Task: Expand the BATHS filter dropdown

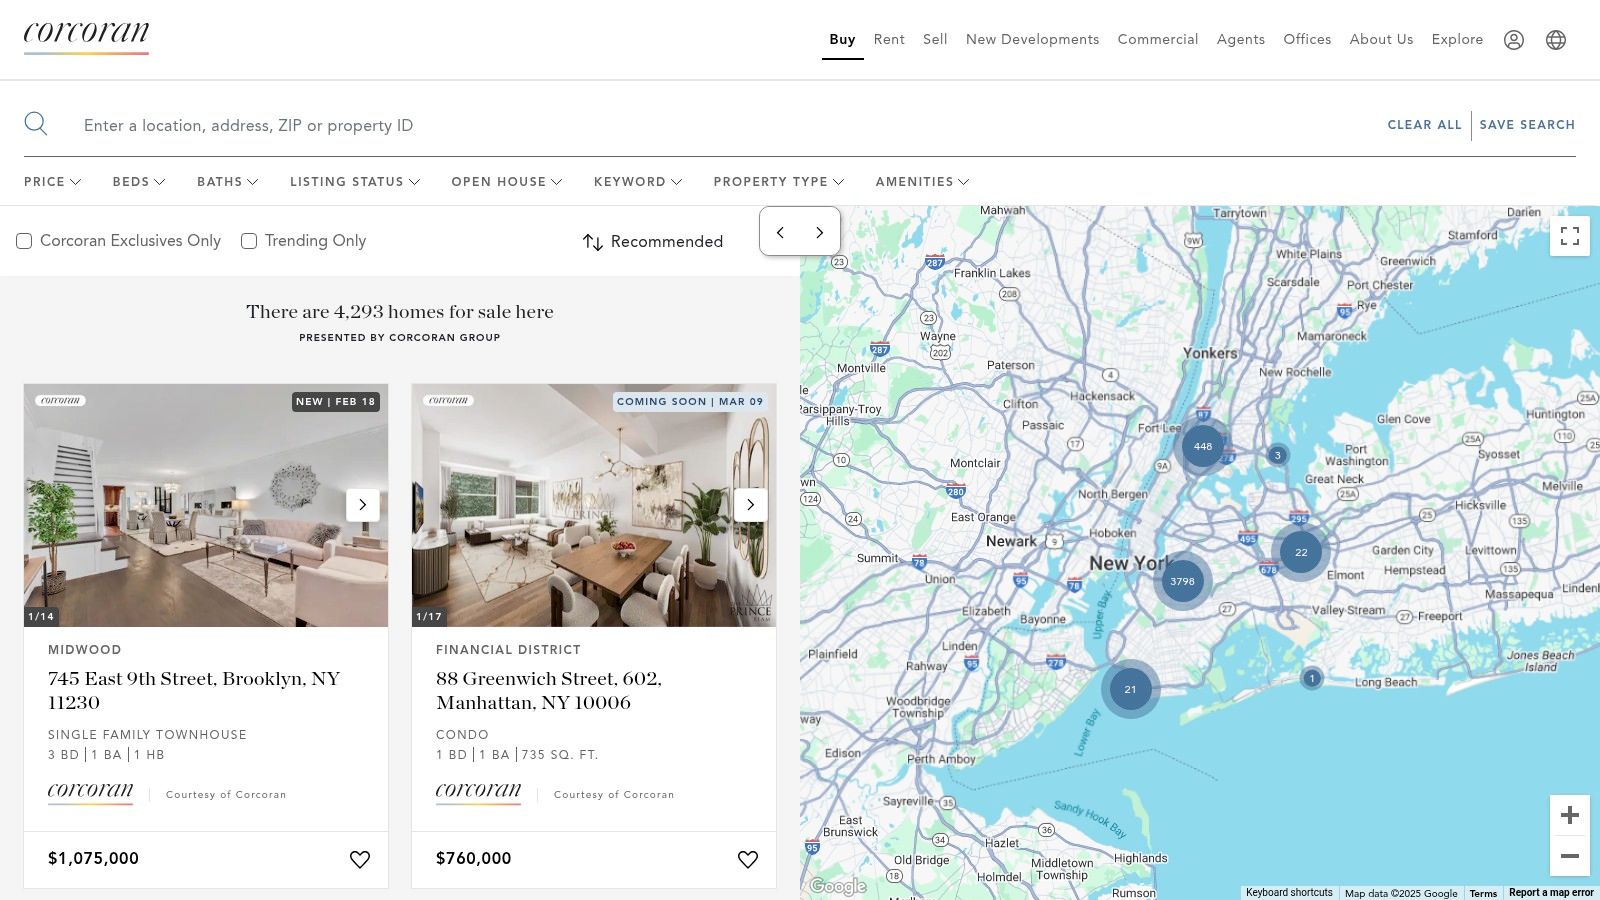Action: [x=228, y=182]
